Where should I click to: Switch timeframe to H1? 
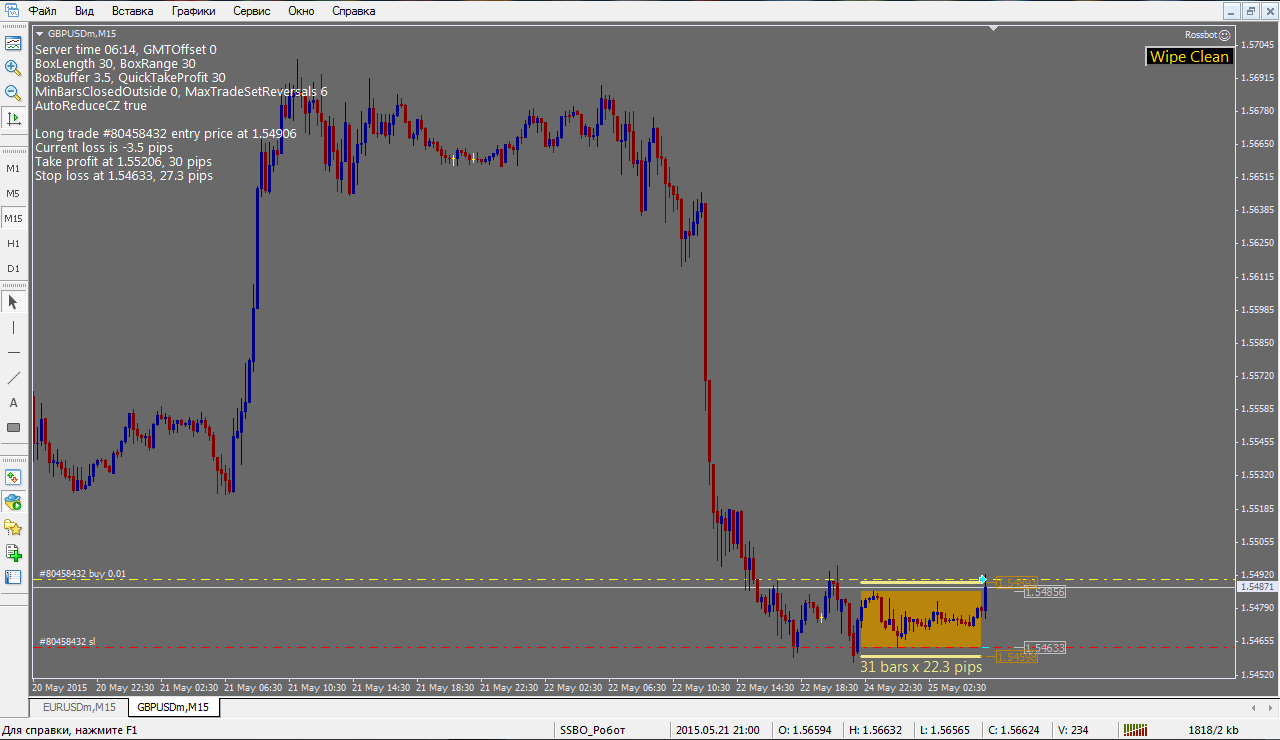coord(13,243)
